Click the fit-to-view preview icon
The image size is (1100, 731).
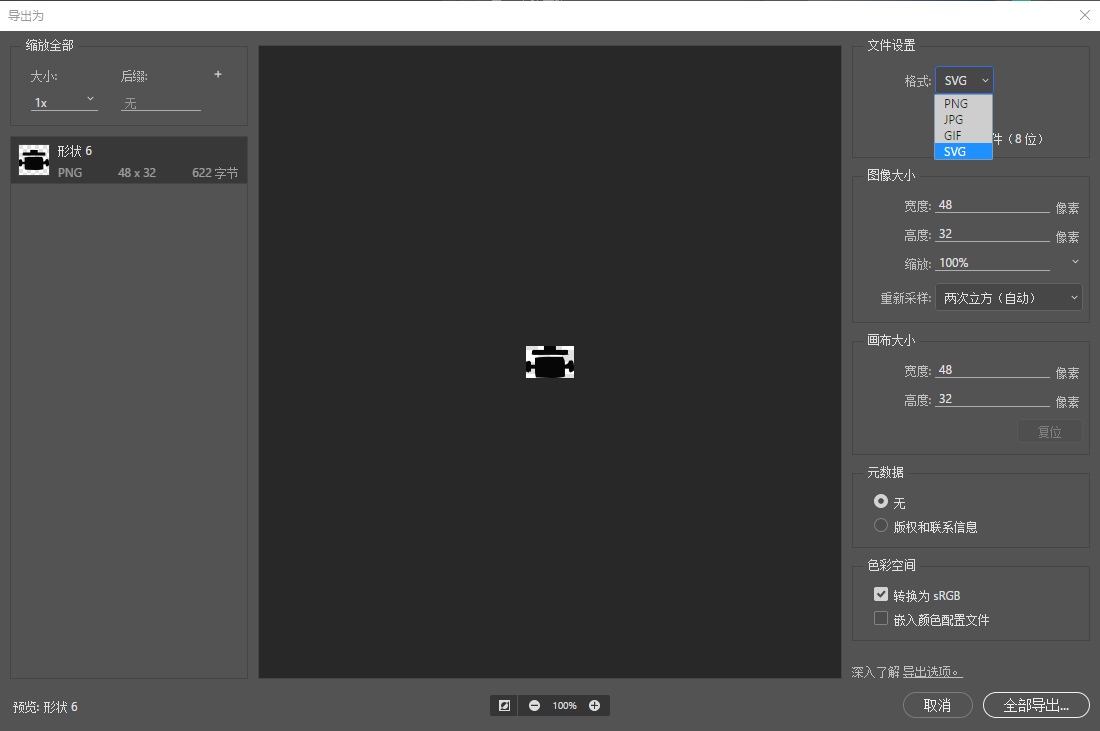(x=504, y=706)
